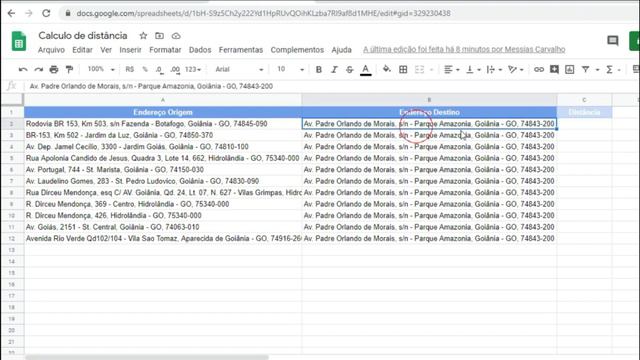640x360 pixels.
Task: Toggle italic formatting
Action: pyautogui.click(x=334, y=69)
